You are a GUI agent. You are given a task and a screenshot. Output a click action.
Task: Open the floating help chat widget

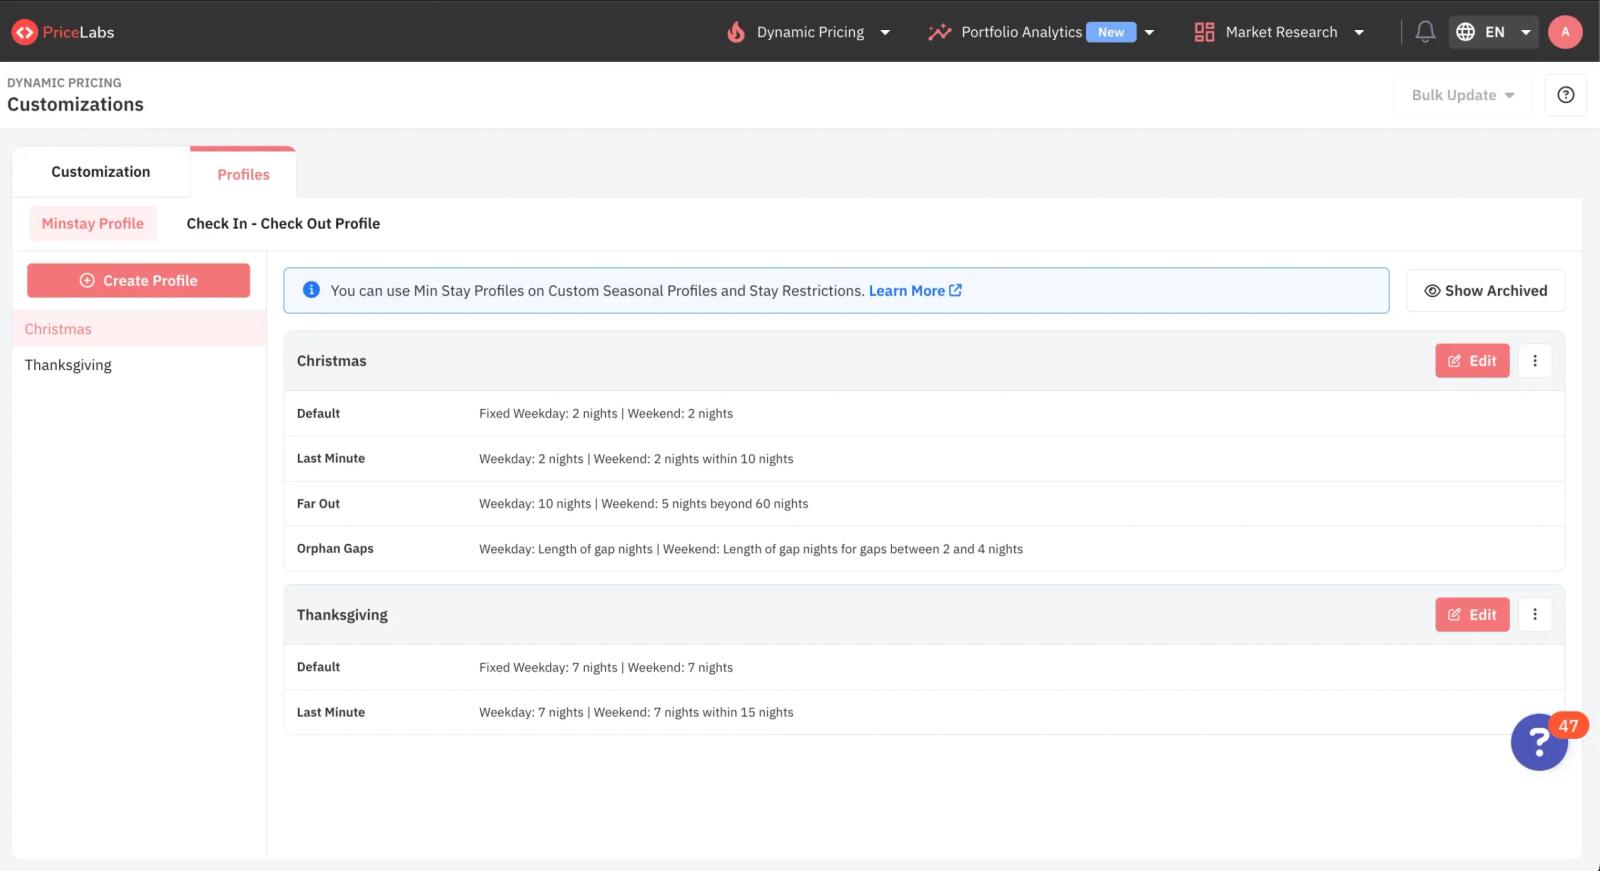pyautogui.click(x=1540, y=742)
